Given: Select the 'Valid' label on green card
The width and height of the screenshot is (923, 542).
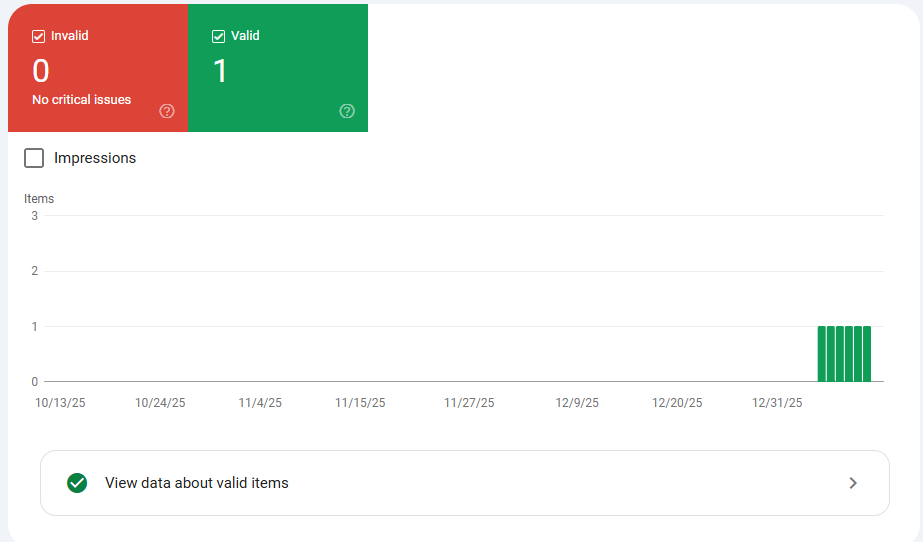Looking at the screenshot, I should click(x=245, y=36).
